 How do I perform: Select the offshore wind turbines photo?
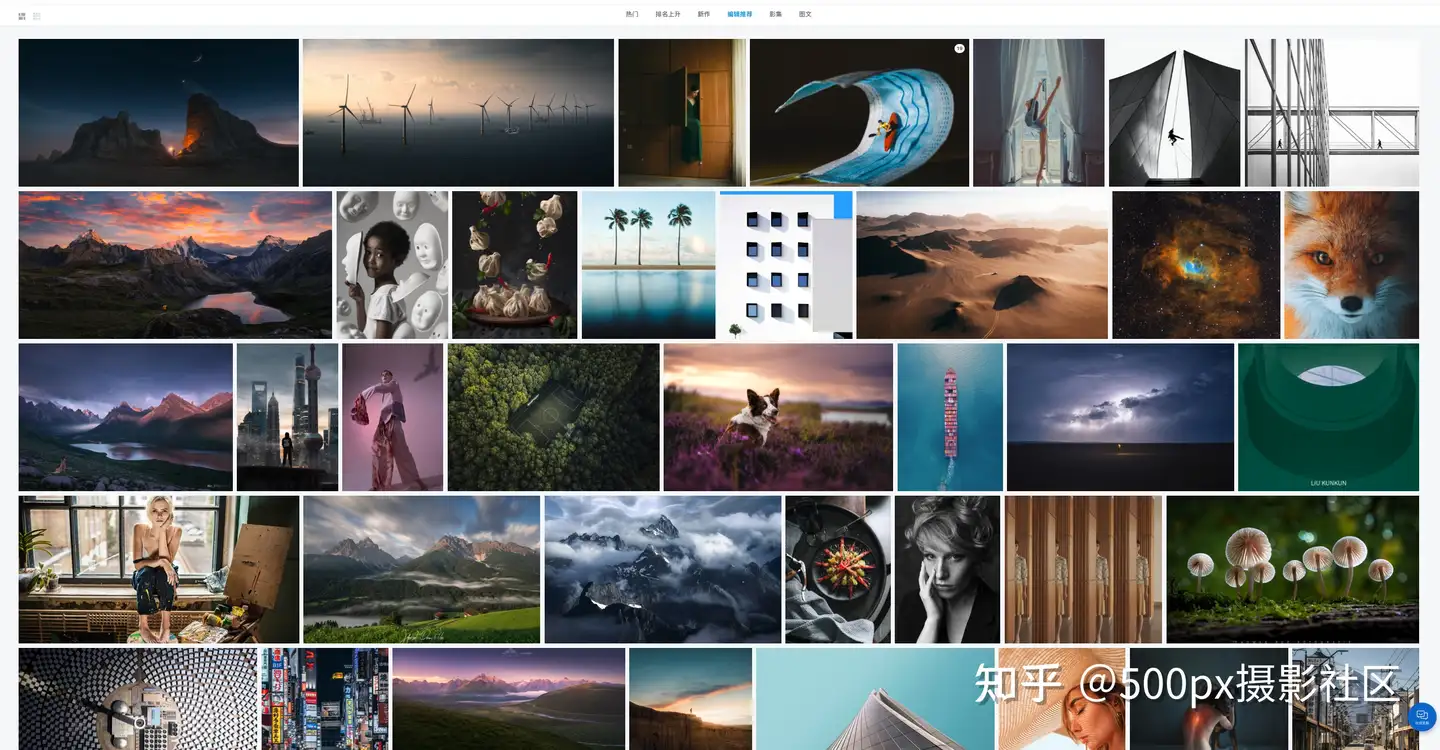click(x=457, y=112)
